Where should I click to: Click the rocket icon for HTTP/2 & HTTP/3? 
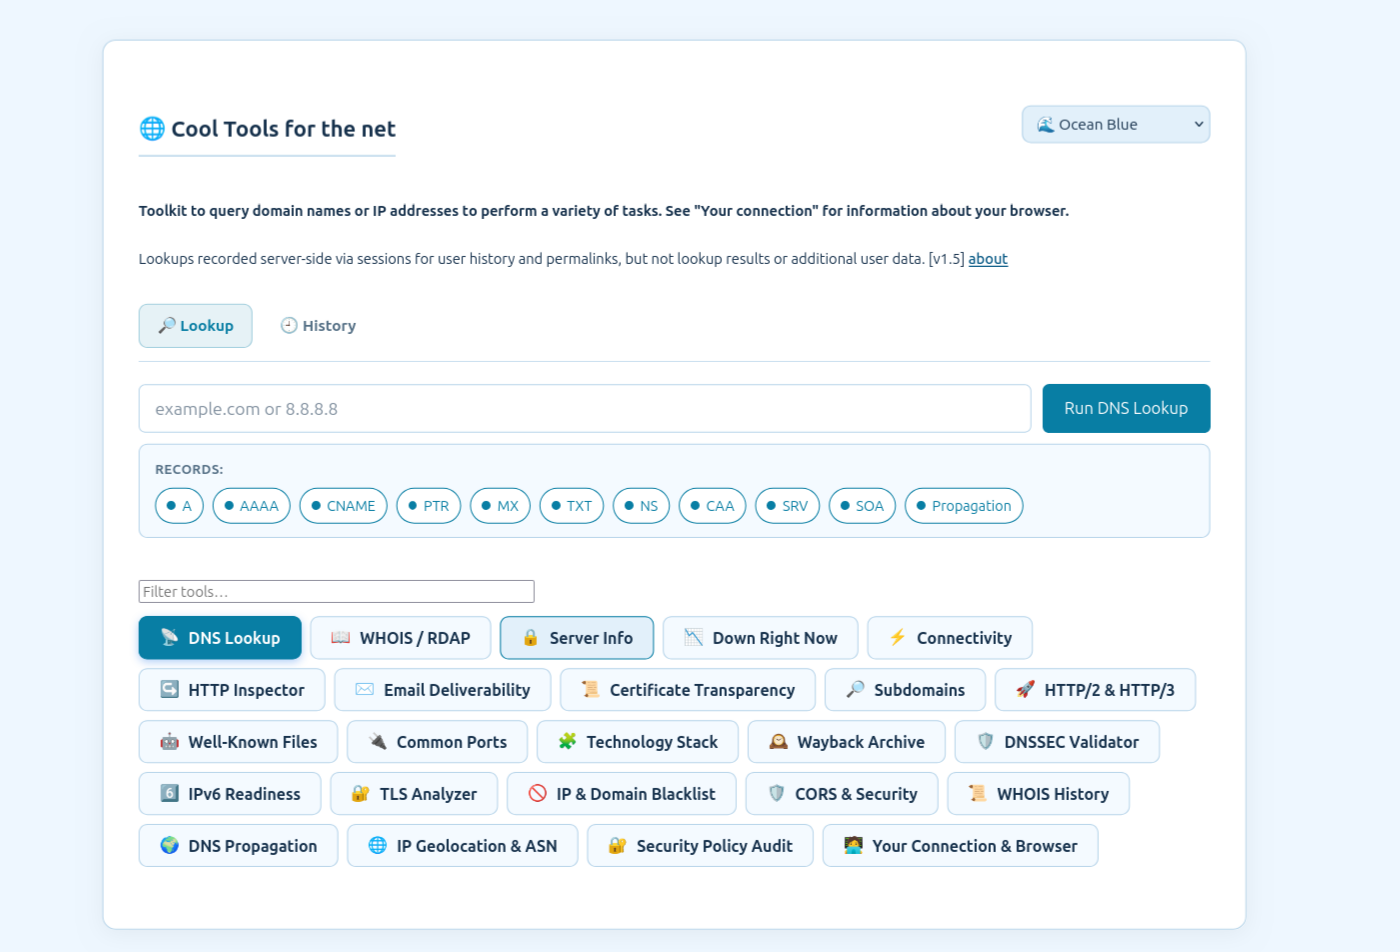tap(1025, 690)
